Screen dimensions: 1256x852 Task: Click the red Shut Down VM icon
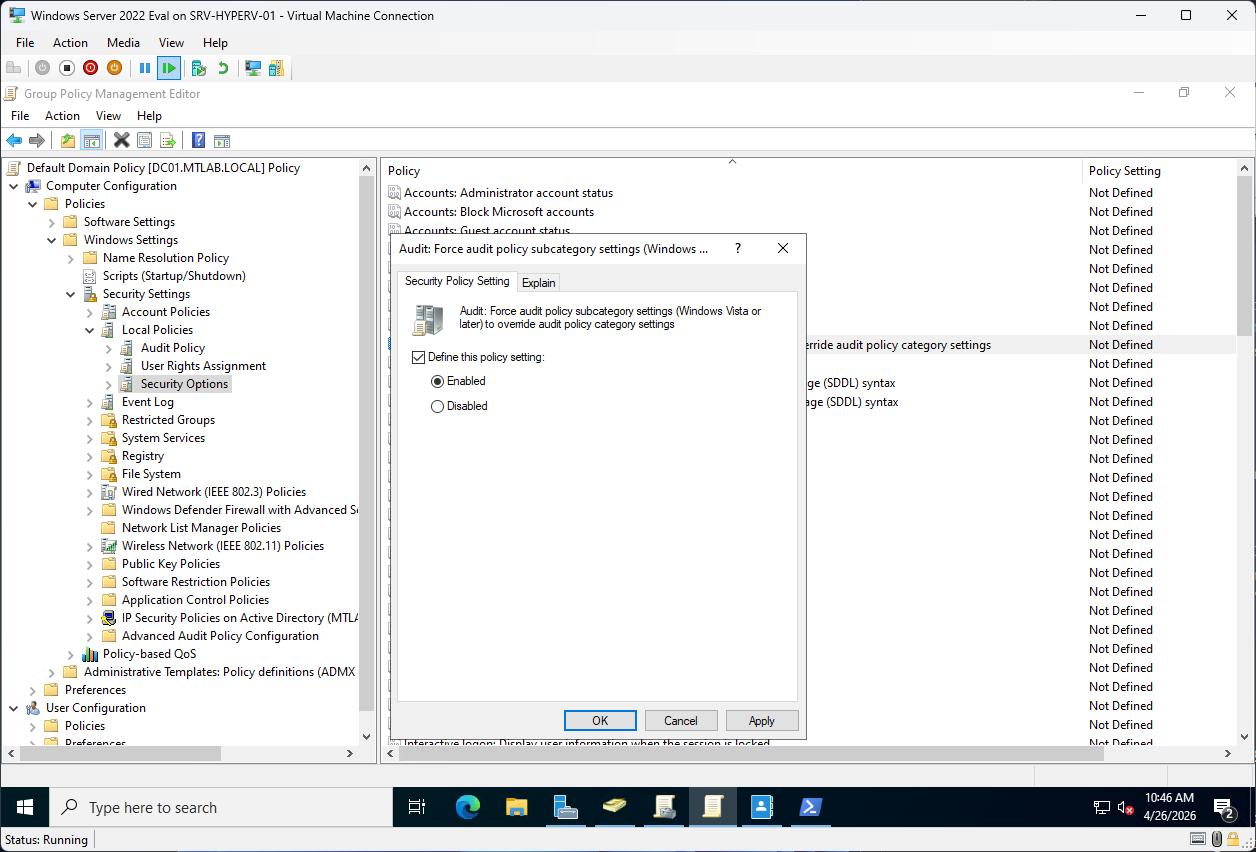click(x=90, y=68)
